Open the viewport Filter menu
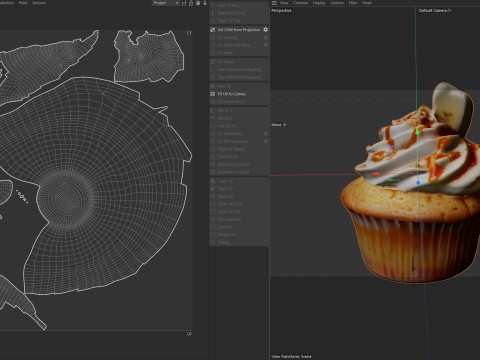This screenshot has height=360, width=480. point(353,3)
